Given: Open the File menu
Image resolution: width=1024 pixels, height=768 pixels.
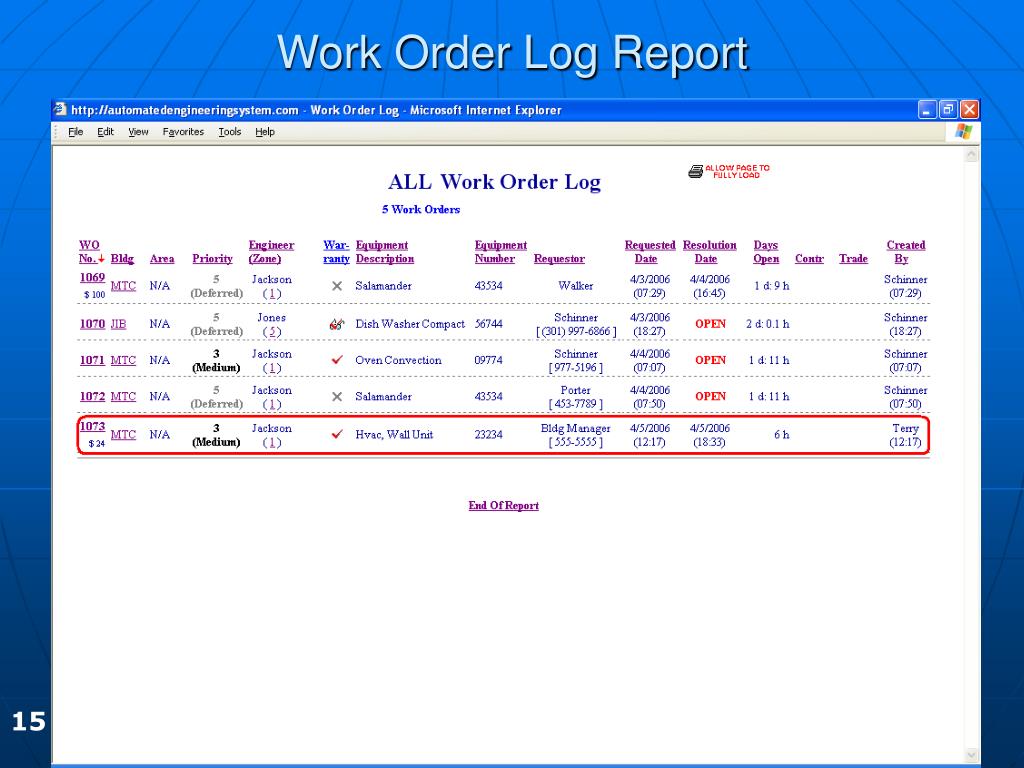Looking at the screenshot, I should 76,131.
